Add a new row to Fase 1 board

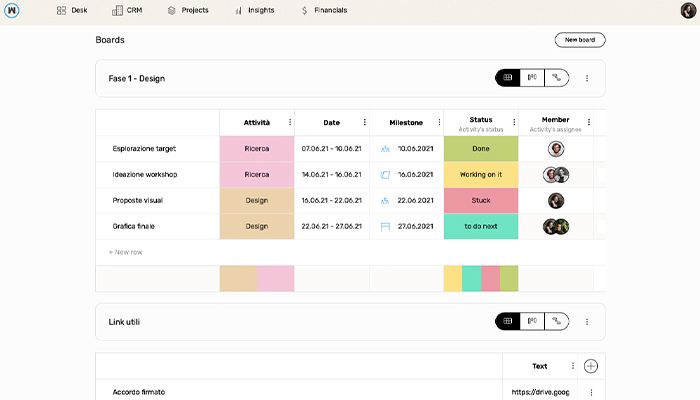[125, 252]
